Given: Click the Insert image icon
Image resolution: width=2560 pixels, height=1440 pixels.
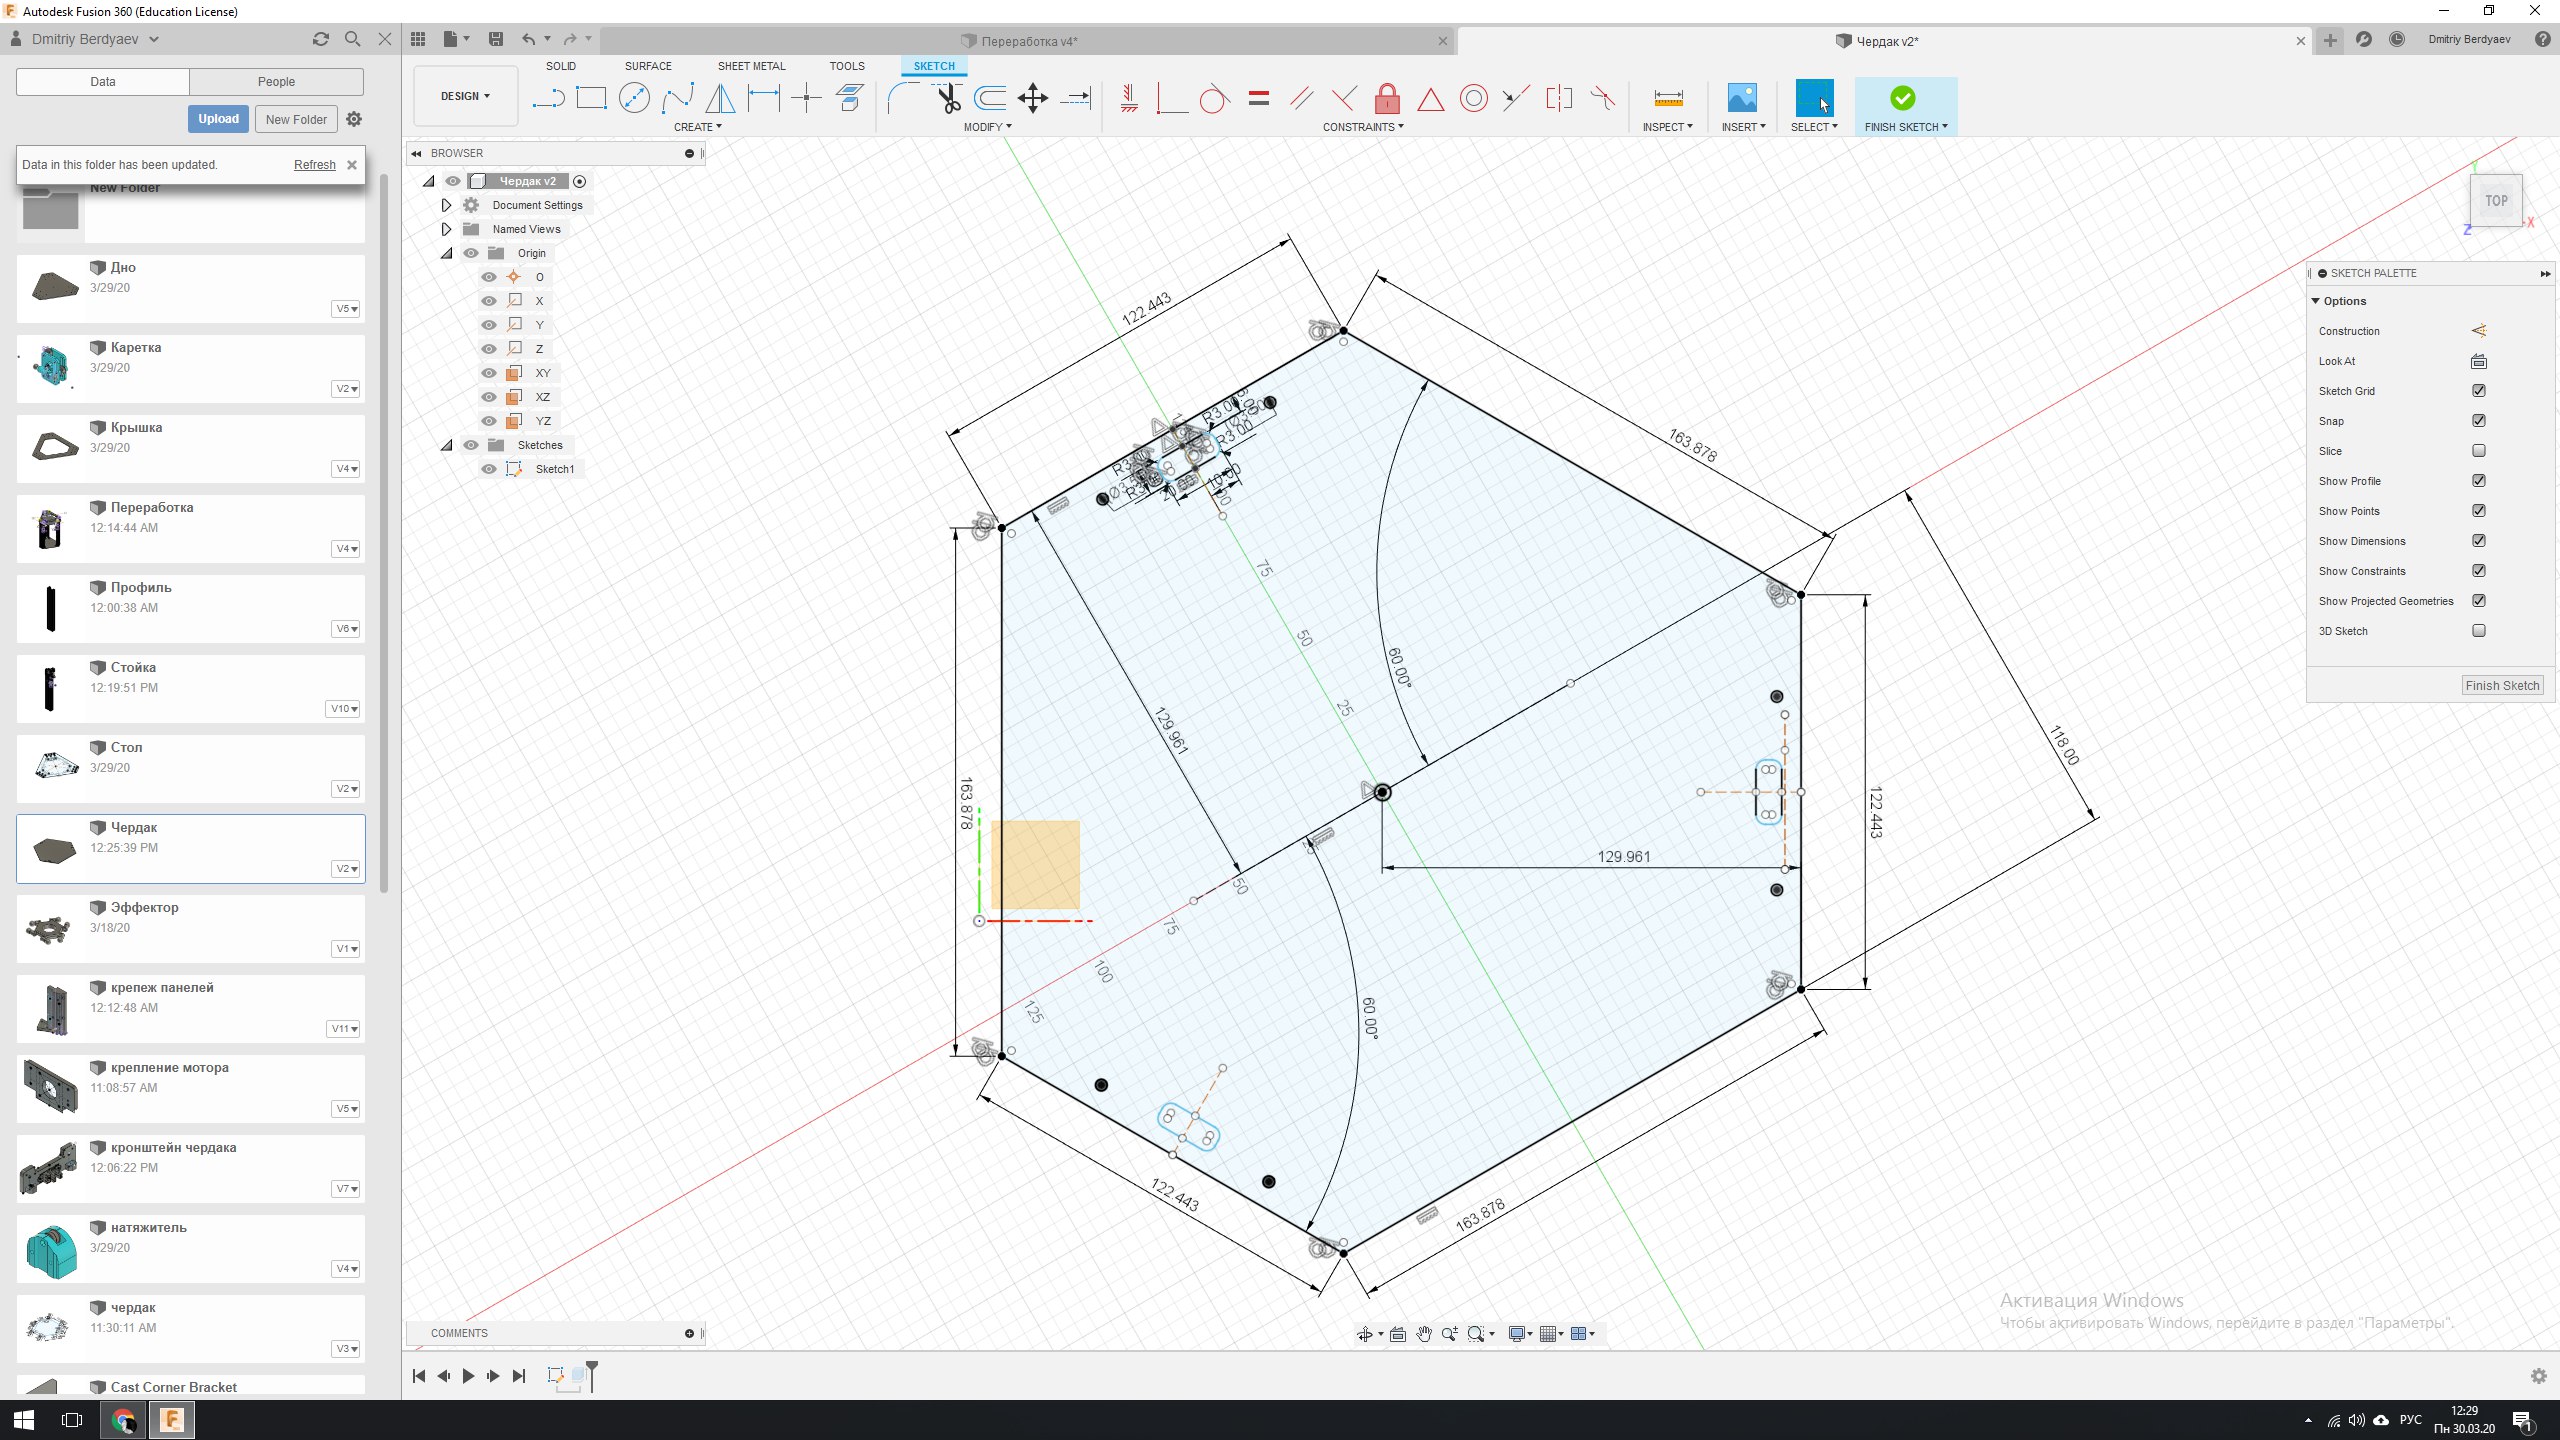Looking at the screenshot, I should 1742,98.
